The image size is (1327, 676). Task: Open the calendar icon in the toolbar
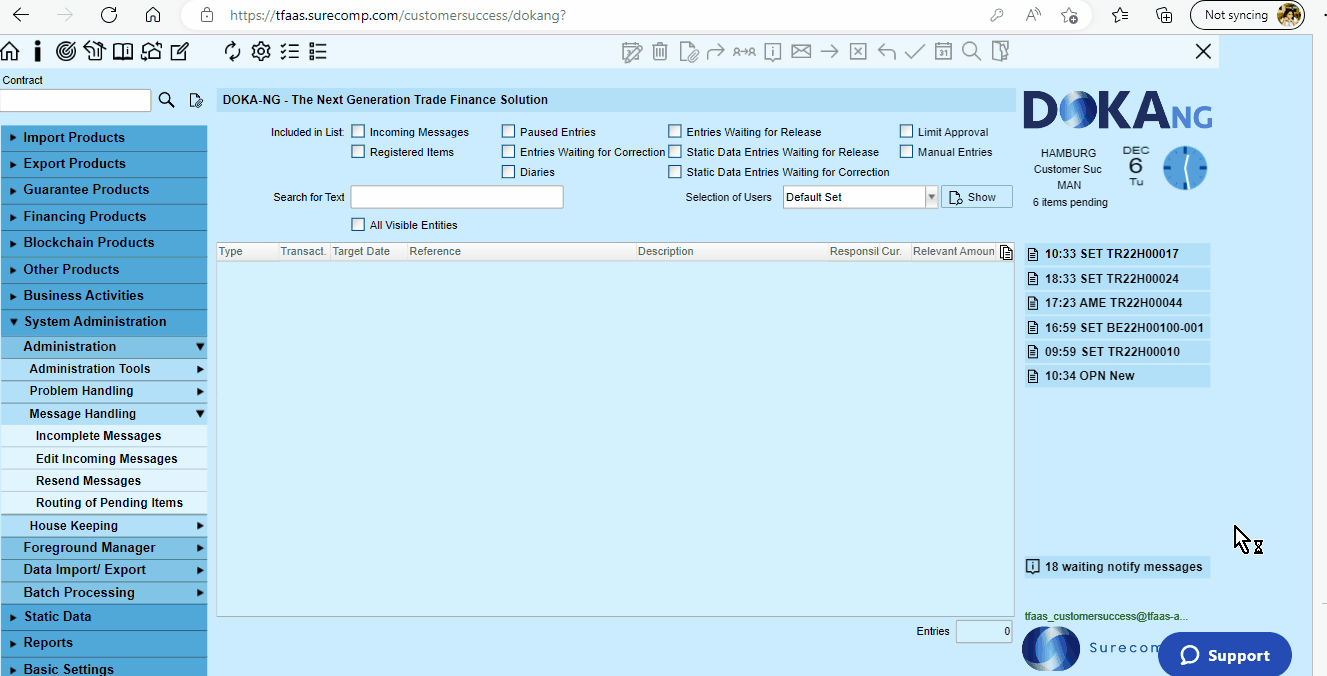(943, 52)
